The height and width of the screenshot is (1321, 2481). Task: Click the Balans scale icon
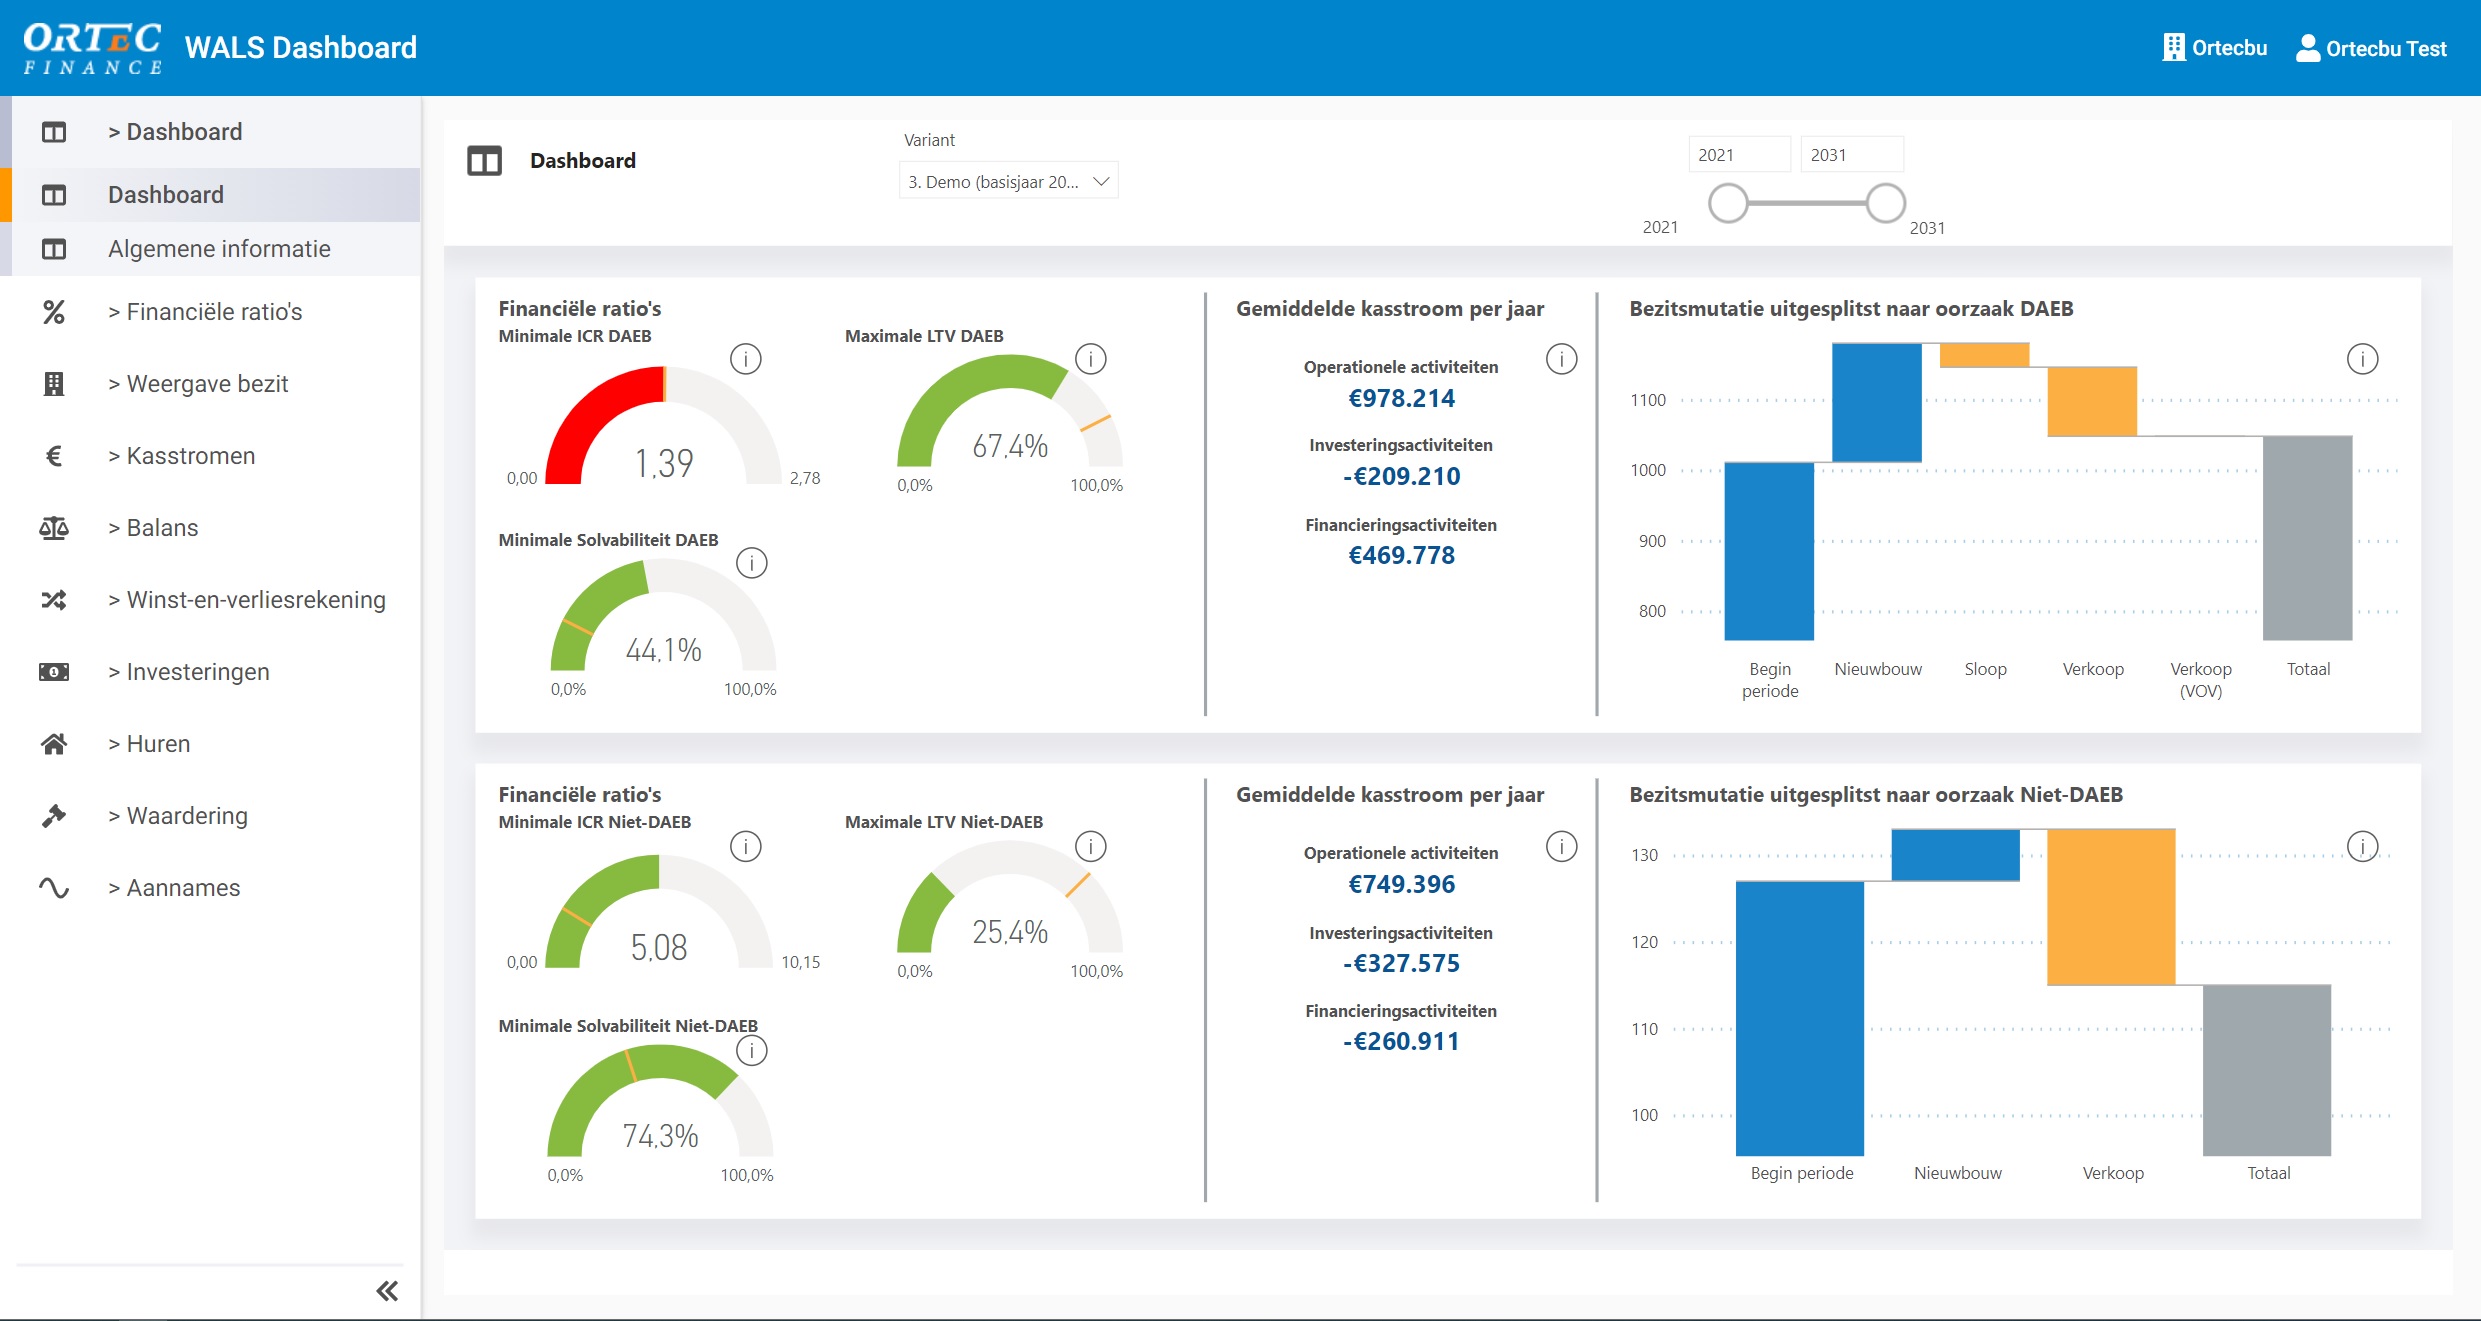pos(53,528)
